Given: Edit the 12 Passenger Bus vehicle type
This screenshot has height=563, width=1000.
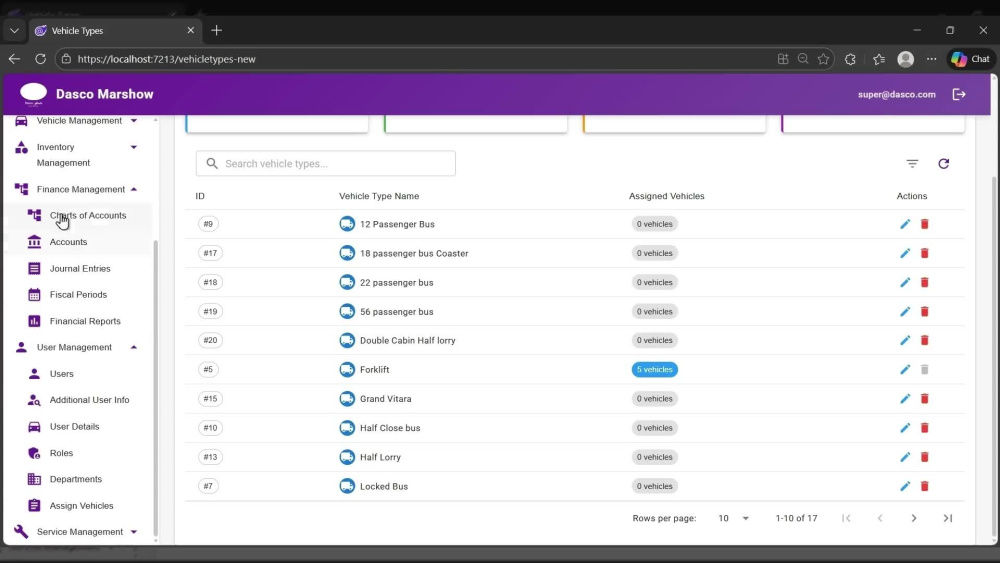Looking at the screenshot, I should point(905,224).
